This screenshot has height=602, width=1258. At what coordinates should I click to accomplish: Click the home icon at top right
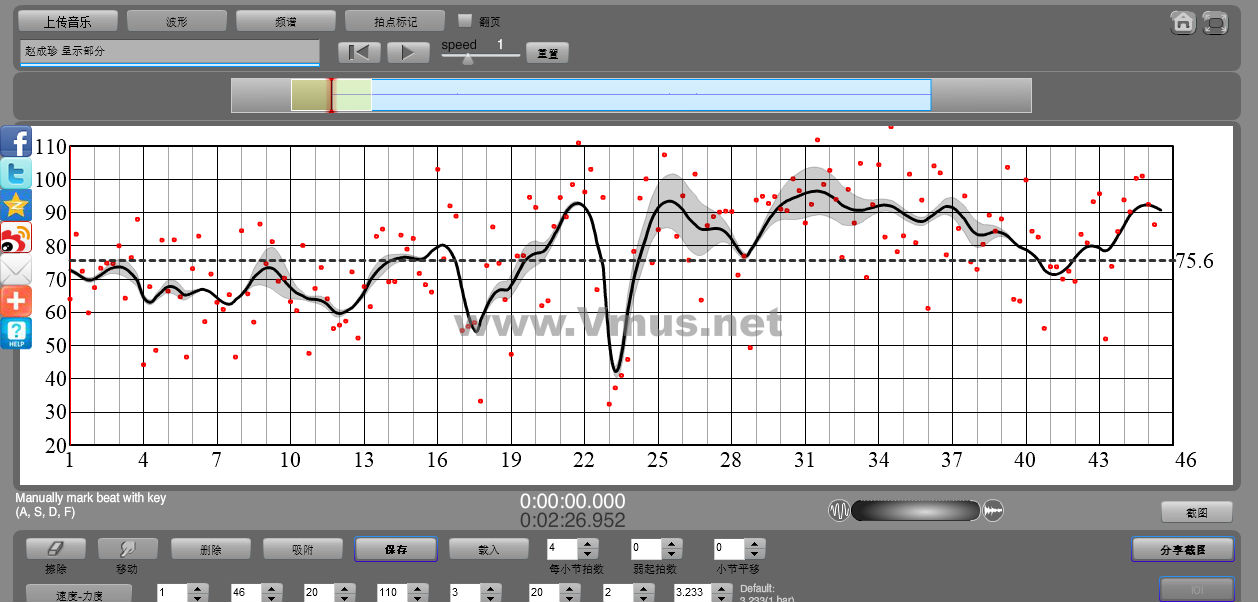coord(1183,23)
